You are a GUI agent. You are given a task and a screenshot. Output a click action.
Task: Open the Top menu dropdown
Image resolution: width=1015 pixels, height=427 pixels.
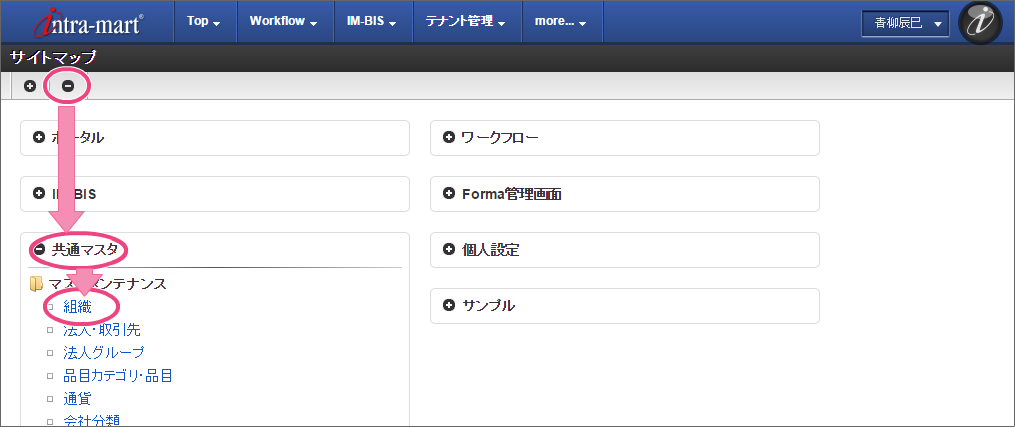pos(204,21)
